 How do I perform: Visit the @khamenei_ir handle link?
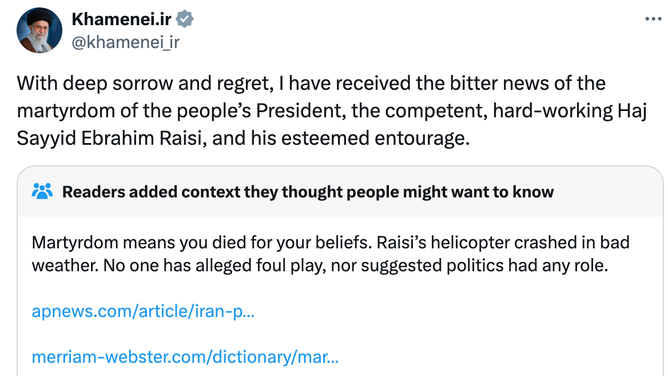[125, 42]
